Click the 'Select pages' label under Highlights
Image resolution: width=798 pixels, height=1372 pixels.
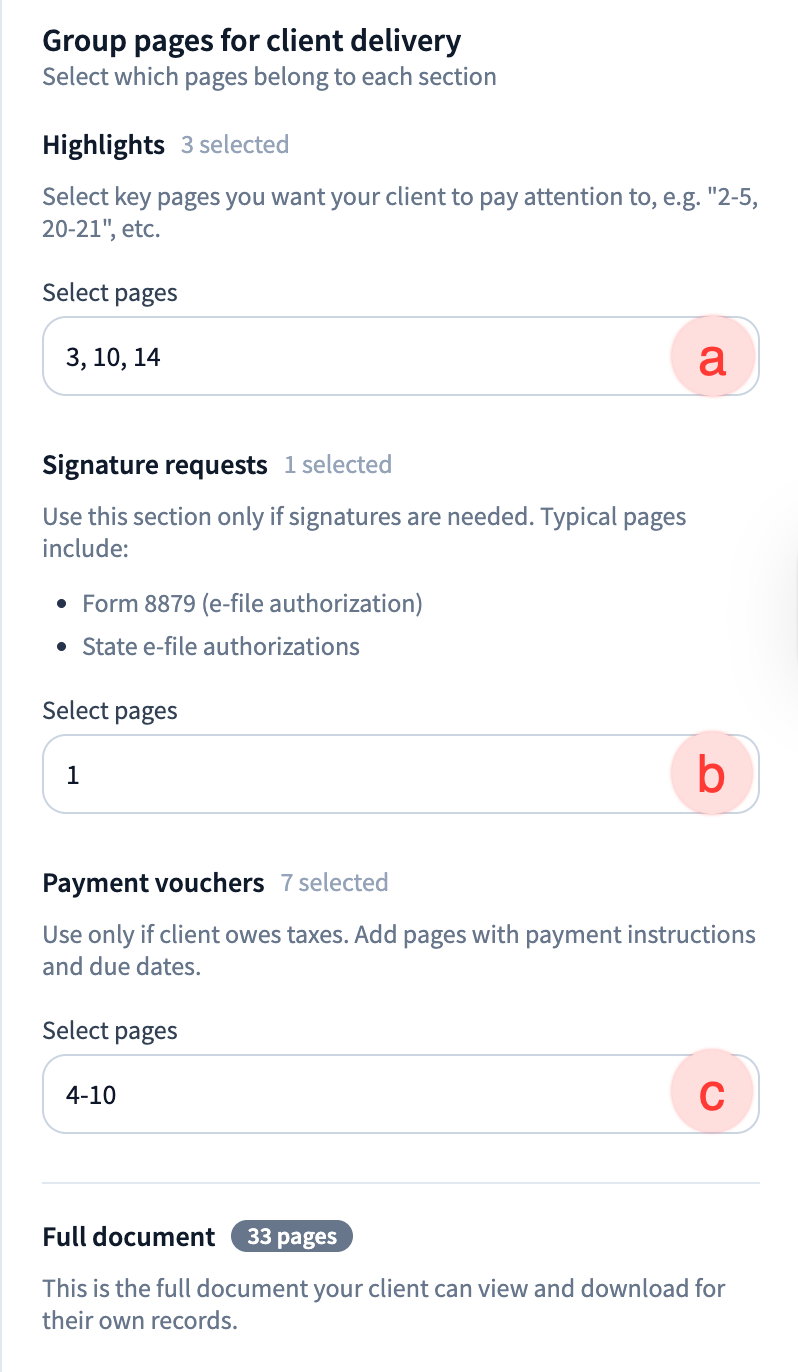[109, 293]
